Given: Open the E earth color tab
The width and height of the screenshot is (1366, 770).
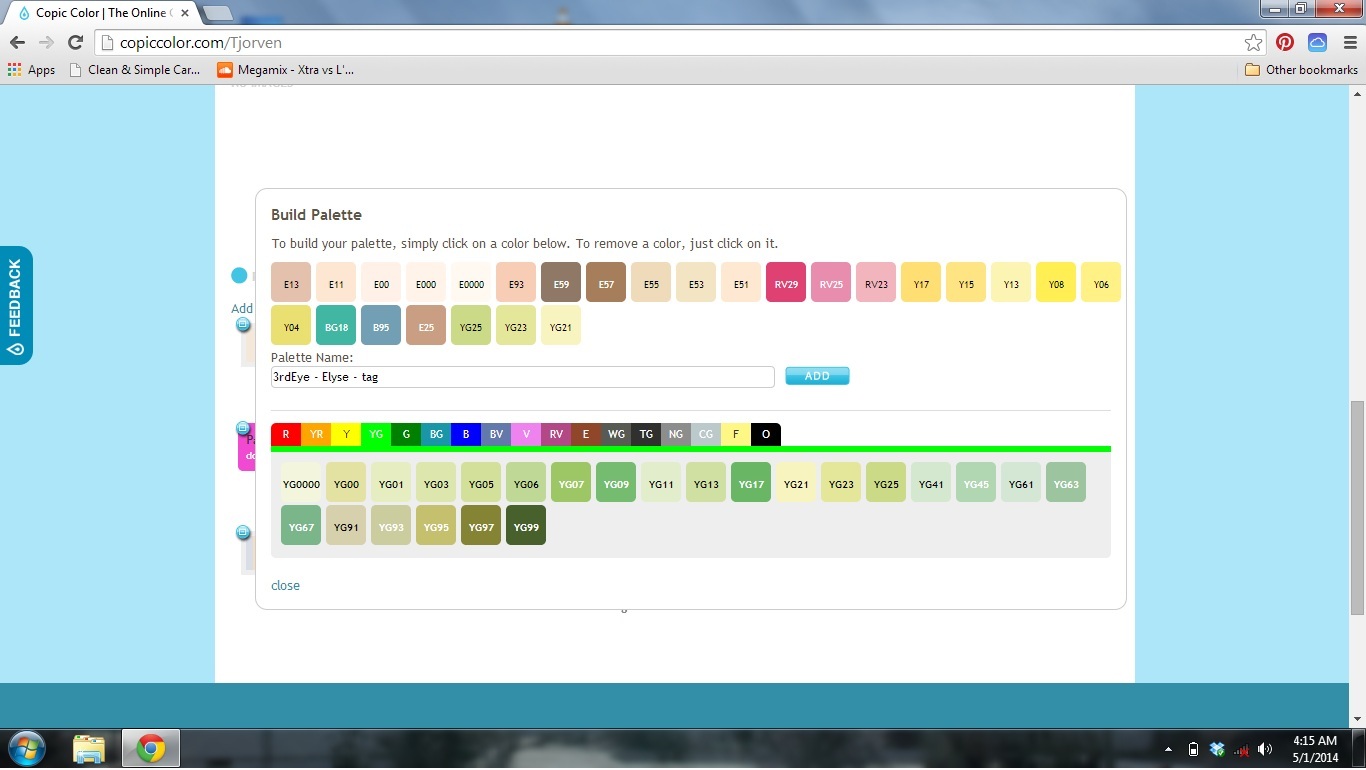Looking at the screenshot, I should [586, 434].
